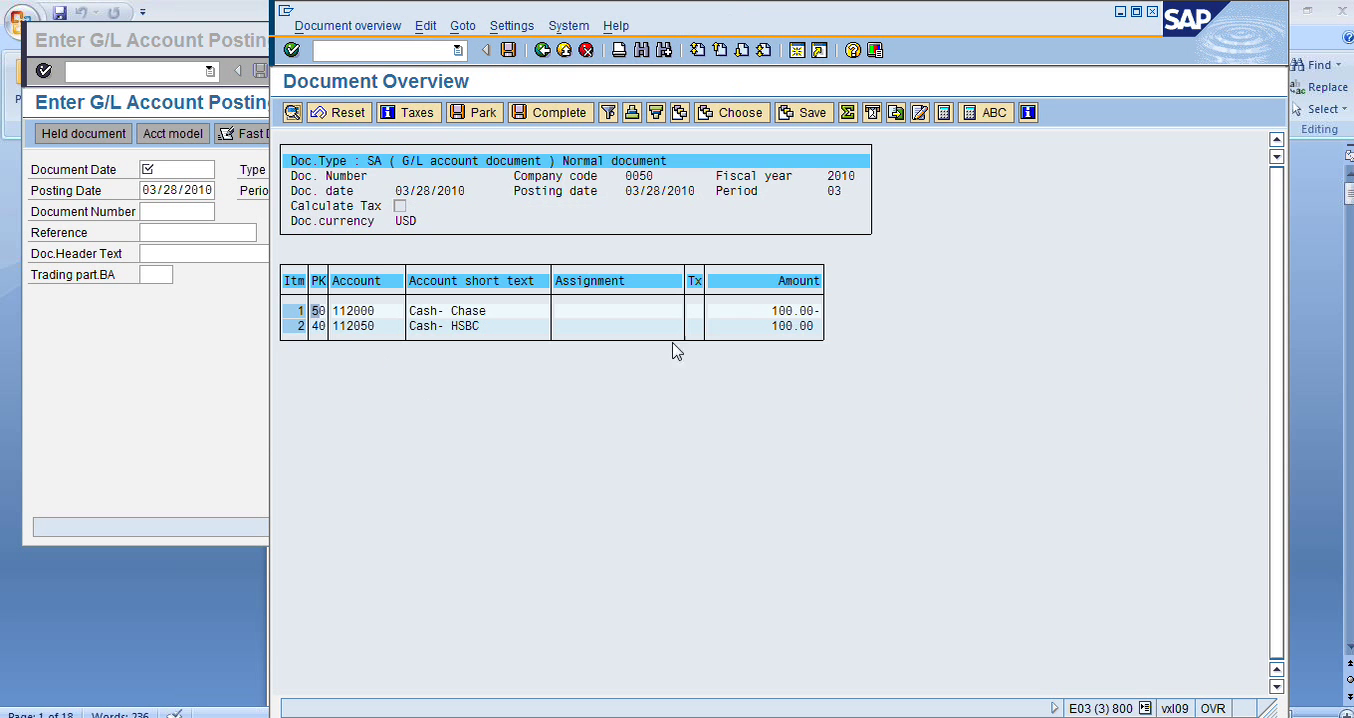1354x718 pixels.
Task: Click the Account short text column header
Action: [478, 281]
